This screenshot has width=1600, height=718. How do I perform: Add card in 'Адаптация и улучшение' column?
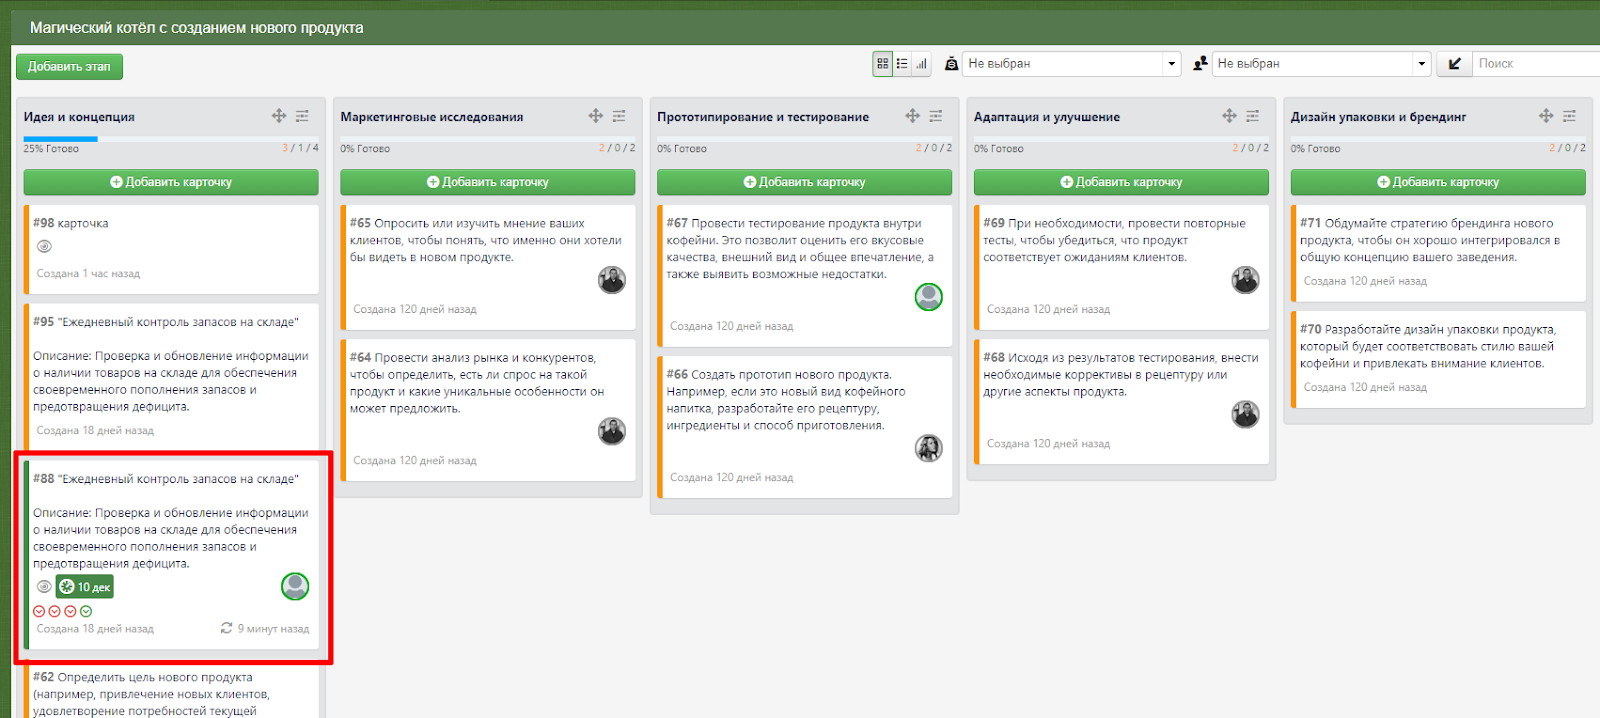pos(1121,182)
